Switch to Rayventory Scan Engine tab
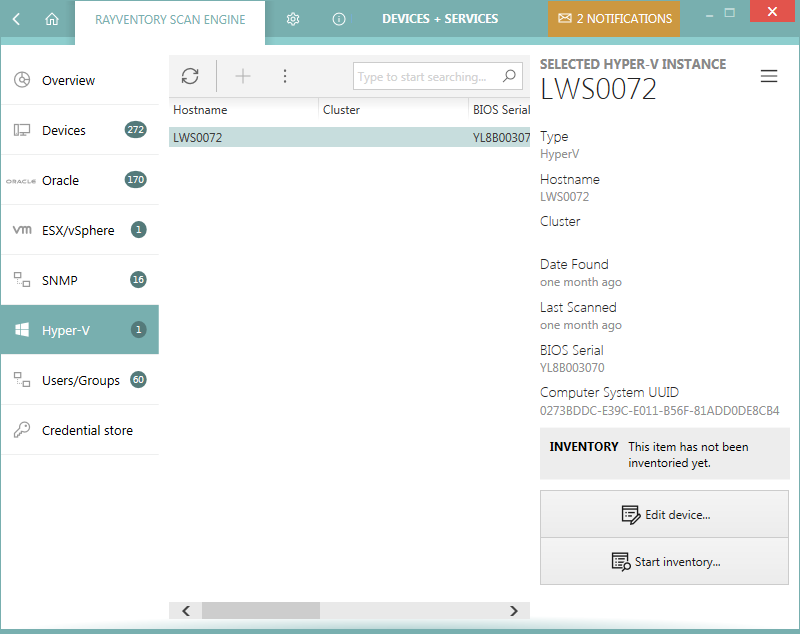Viewport: 800px width, 634px height. click(x=170, y=19)
